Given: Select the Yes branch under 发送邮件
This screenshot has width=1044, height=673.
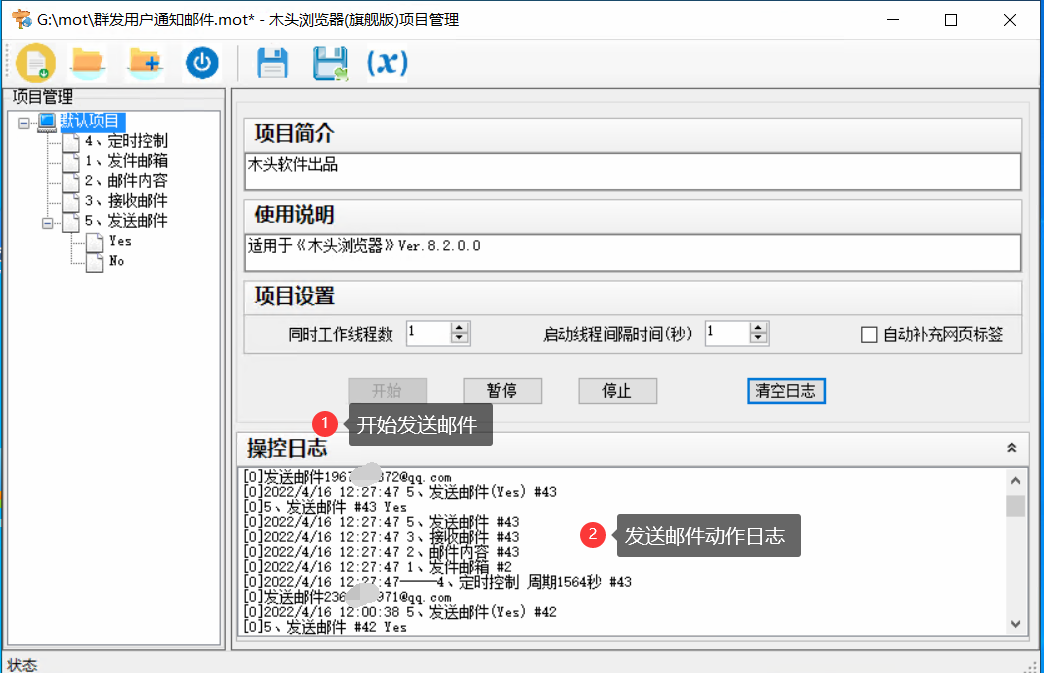Looking at the screenshot, I should 118,241.
